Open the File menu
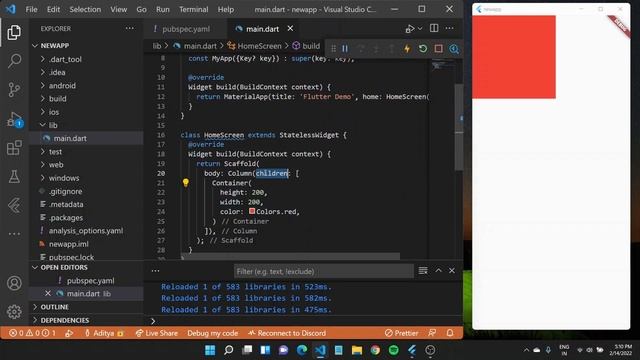Image resolution: width=640 pixels, height=360 pixels. tap(31, 9)
